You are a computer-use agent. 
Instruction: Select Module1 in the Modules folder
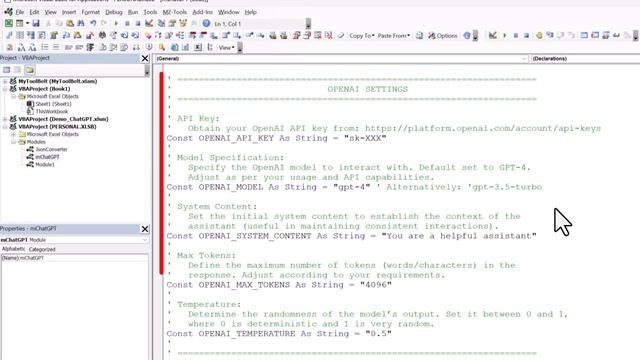click(44, 164)
